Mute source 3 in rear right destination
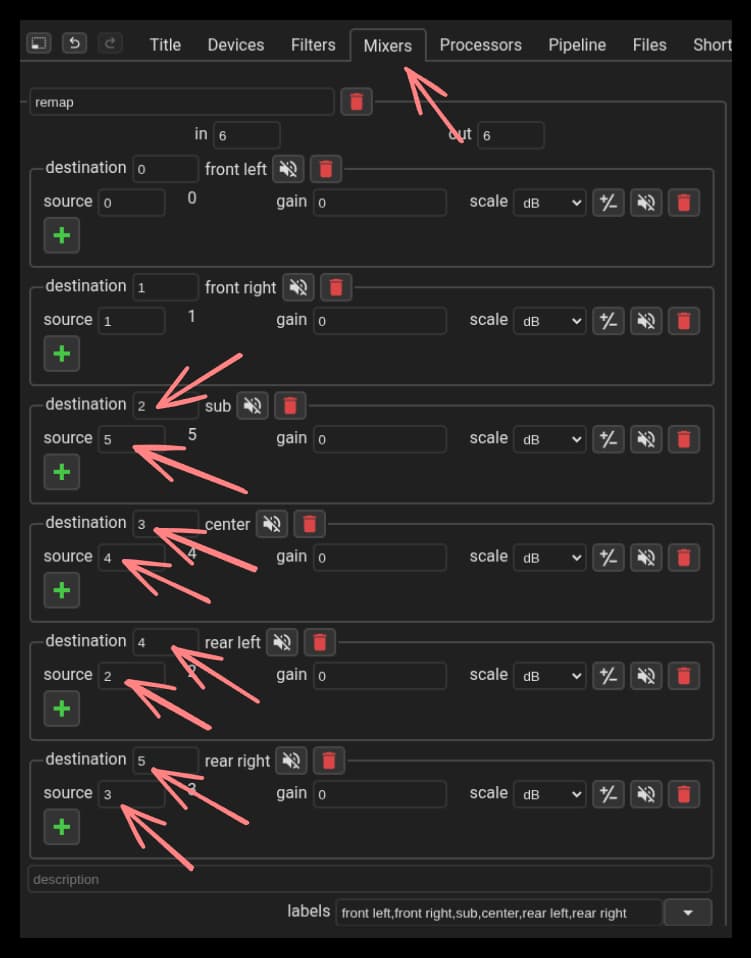Image resolution: width=751 pixels, height=958 pixels. click(x=646, y=794)
